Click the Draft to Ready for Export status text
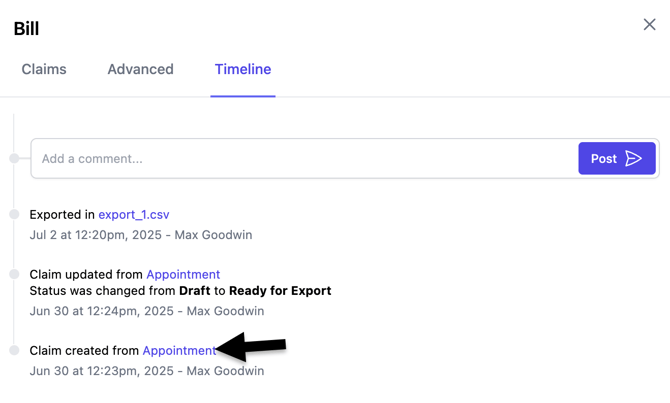 coord(180,291)
